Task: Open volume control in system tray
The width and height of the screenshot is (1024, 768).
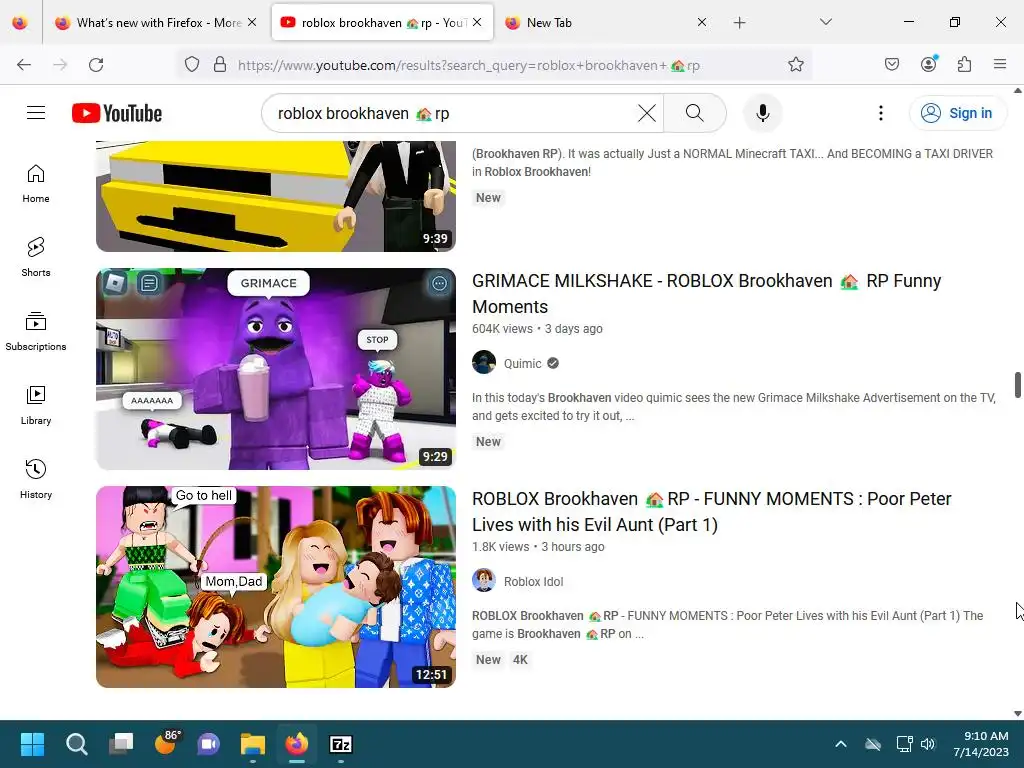Action: click(x=928, y=744)
